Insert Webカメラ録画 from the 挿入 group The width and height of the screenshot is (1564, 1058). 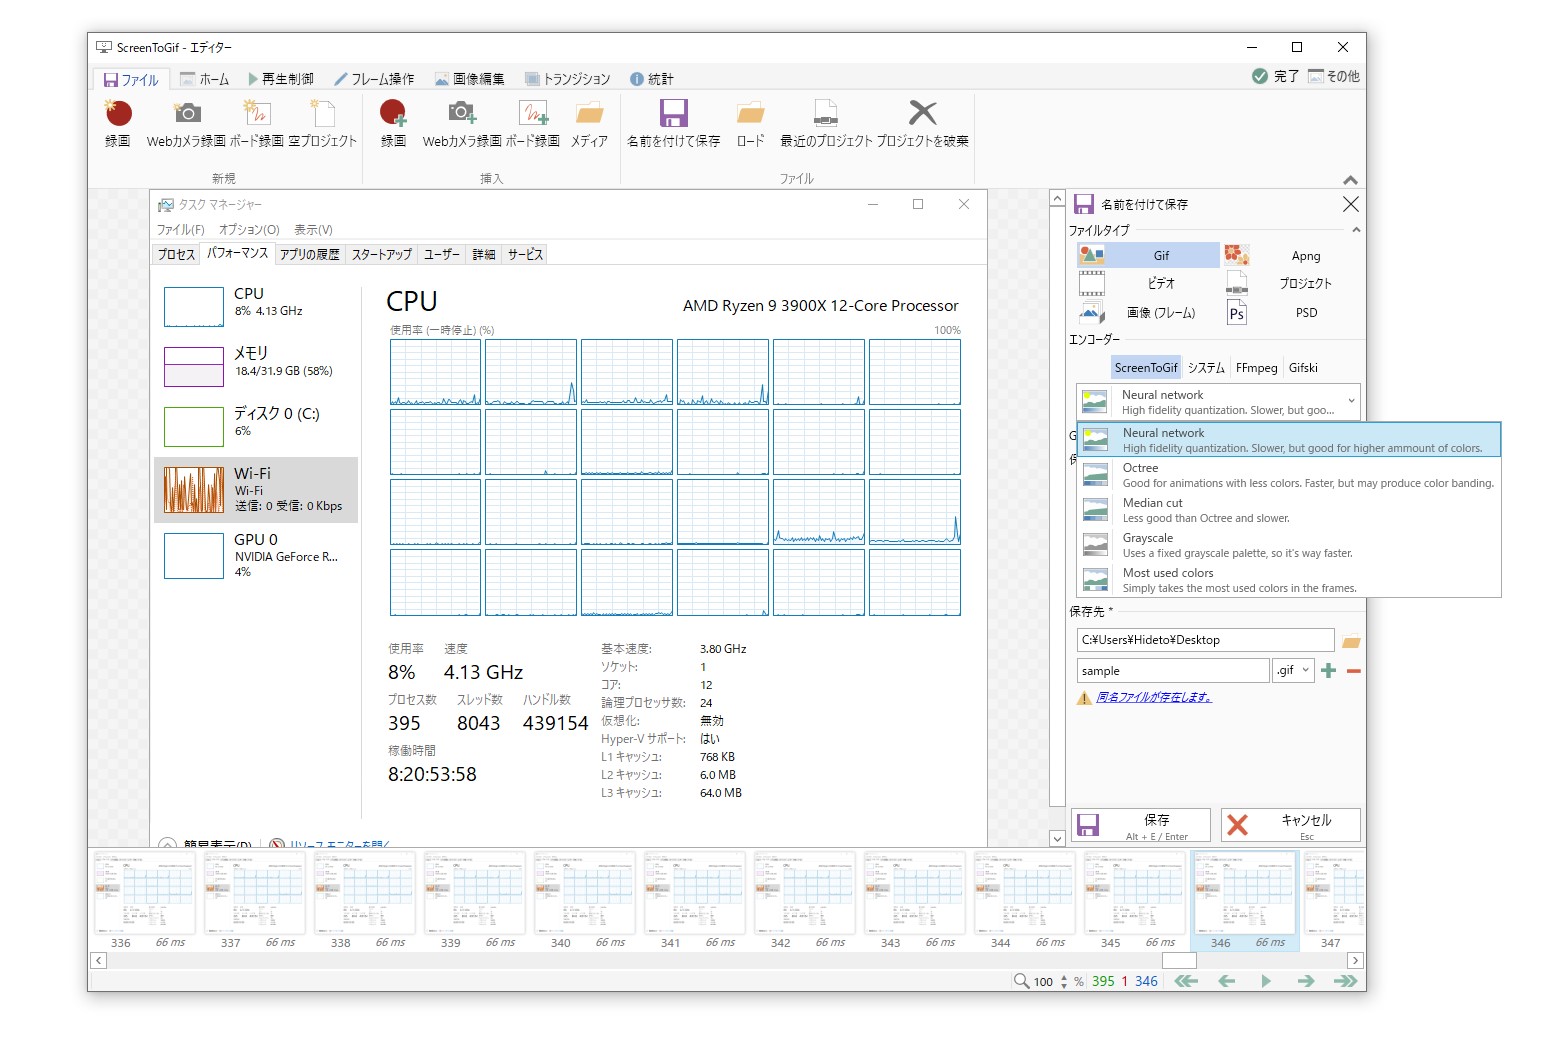[x=462, y=123]
